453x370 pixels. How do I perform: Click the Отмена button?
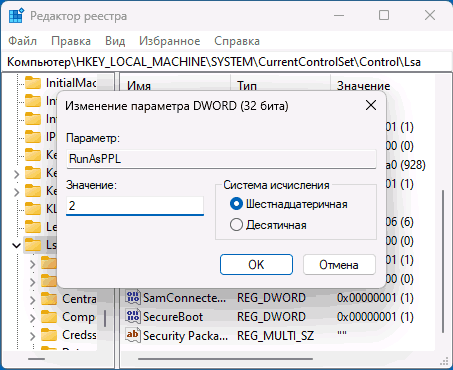[x=339, y=265]
